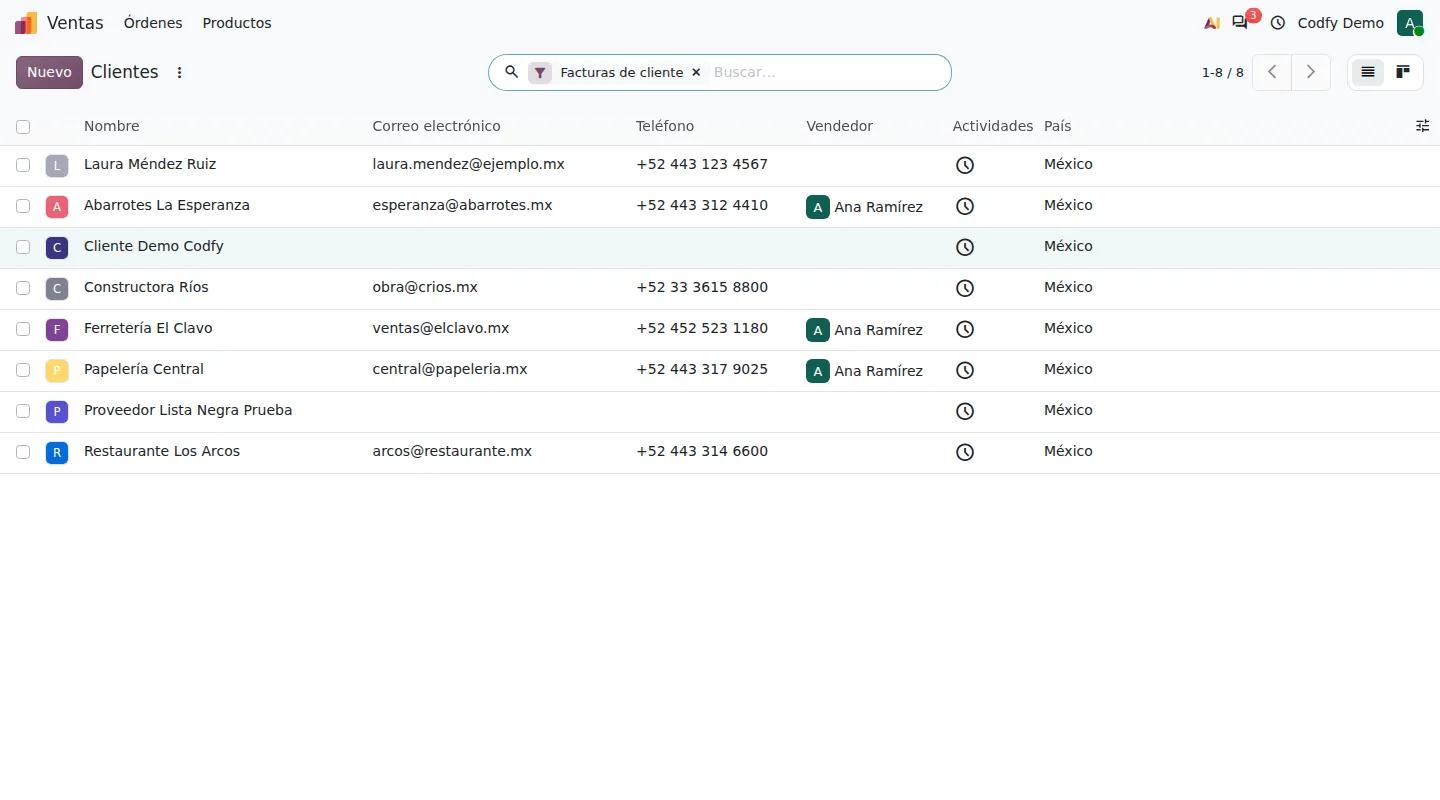This screenshot has height=800, width=1440.
Task: Tick the checkbox for Ferretería El Clavo
Action: pos(23,329)
